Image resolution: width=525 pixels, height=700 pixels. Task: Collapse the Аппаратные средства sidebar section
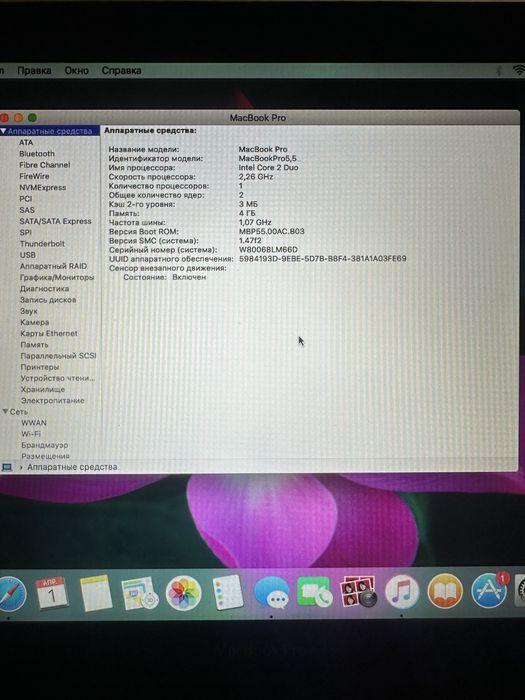click(x=3, y=131)
